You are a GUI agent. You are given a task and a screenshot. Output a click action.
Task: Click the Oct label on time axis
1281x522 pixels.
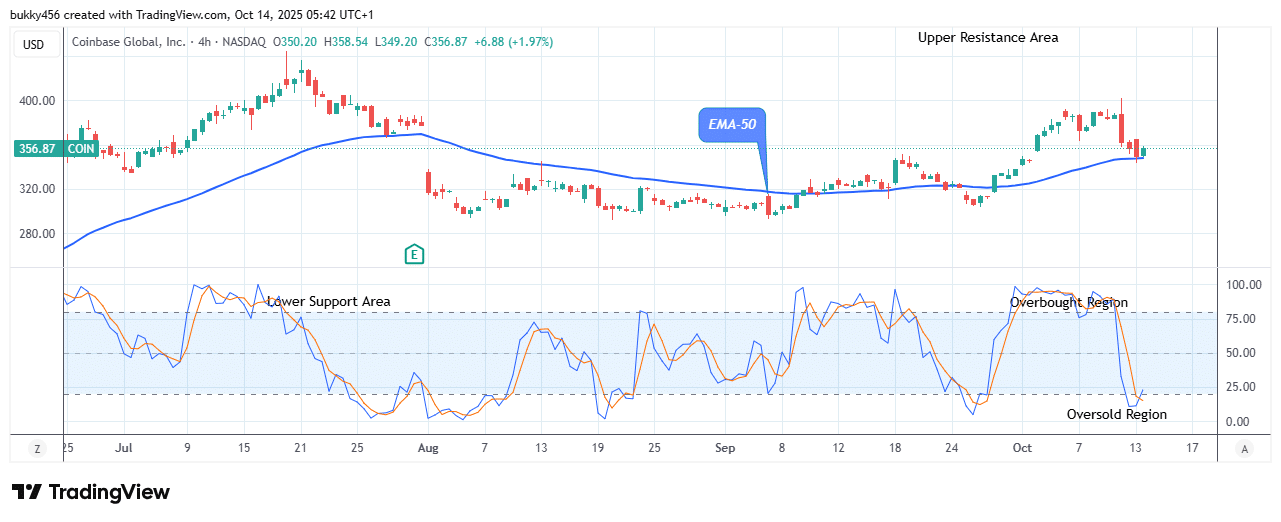coord(1021,448)
